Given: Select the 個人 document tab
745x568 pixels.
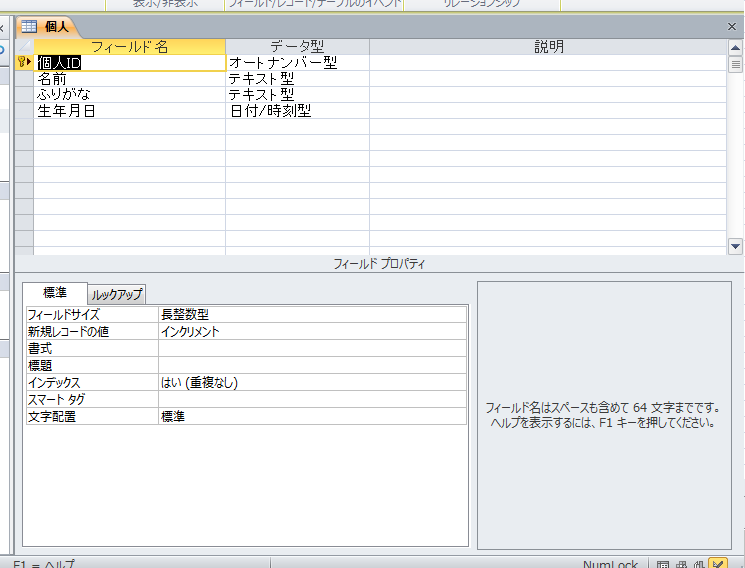Looking at the screenshot, I should [48, 27].
